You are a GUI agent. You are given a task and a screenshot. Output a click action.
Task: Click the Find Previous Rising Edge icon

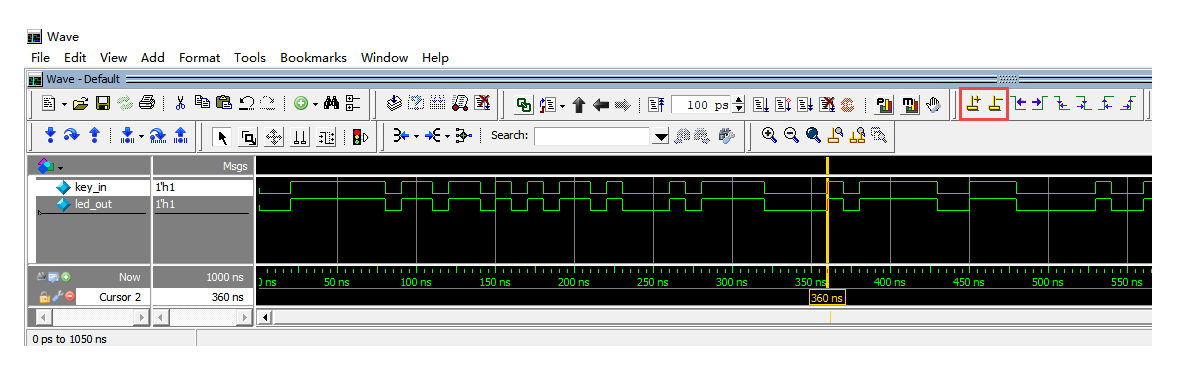point(1106,103)
